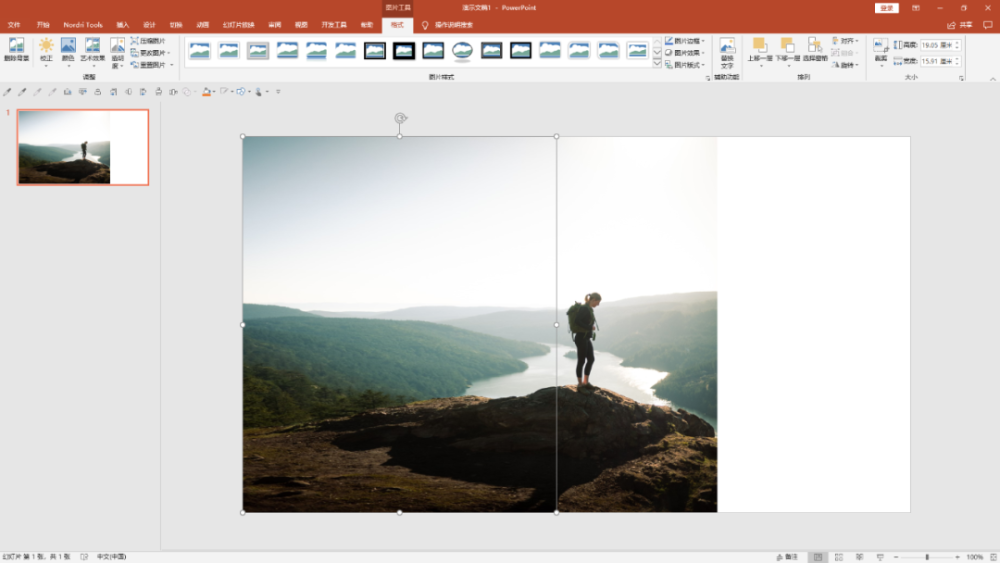1000x563 pixels.
Task: Click the Sign in (登录) button
Action: point(886,8)
